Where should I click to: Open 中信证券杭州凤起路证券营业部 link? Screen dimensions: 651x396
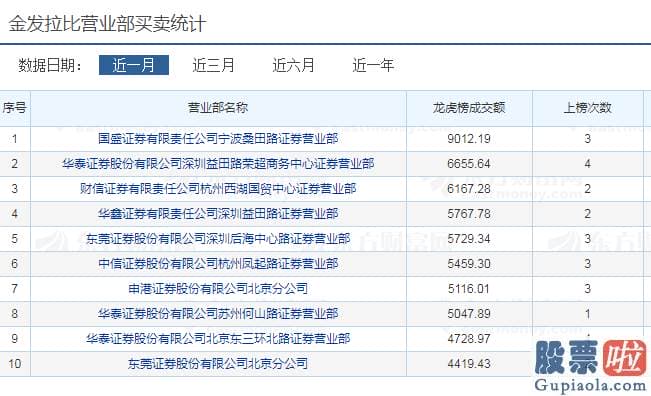pyautogui.click(x=218, y=264)
